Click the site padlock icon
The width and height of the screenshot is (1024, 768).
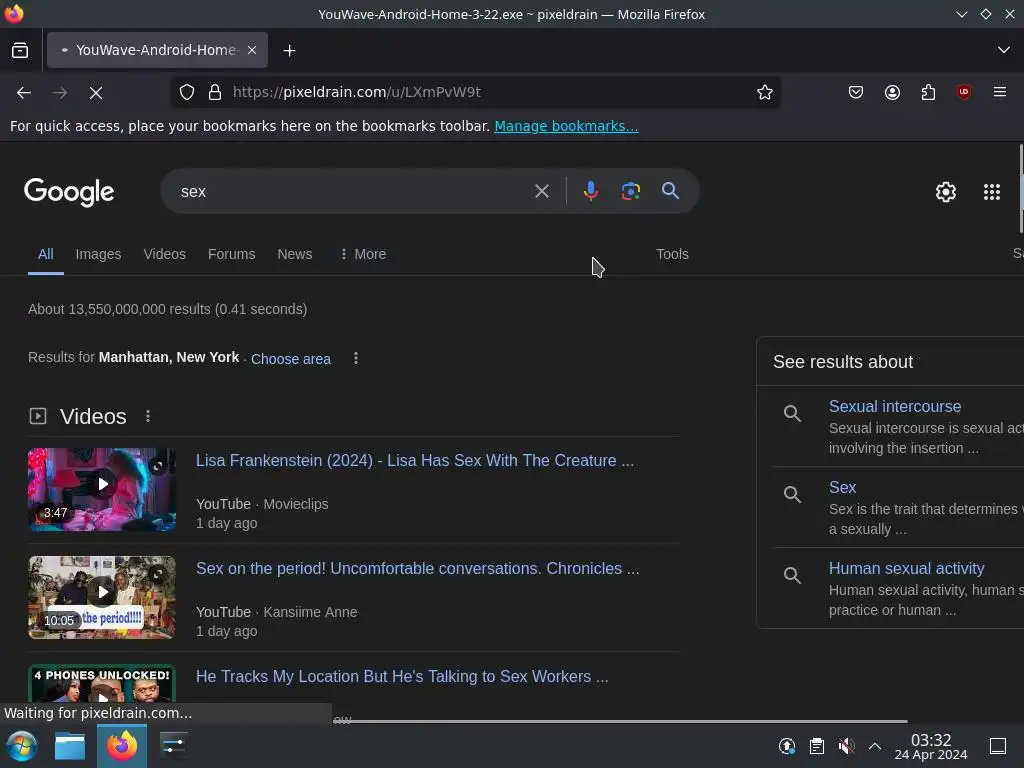click(215, 92)
